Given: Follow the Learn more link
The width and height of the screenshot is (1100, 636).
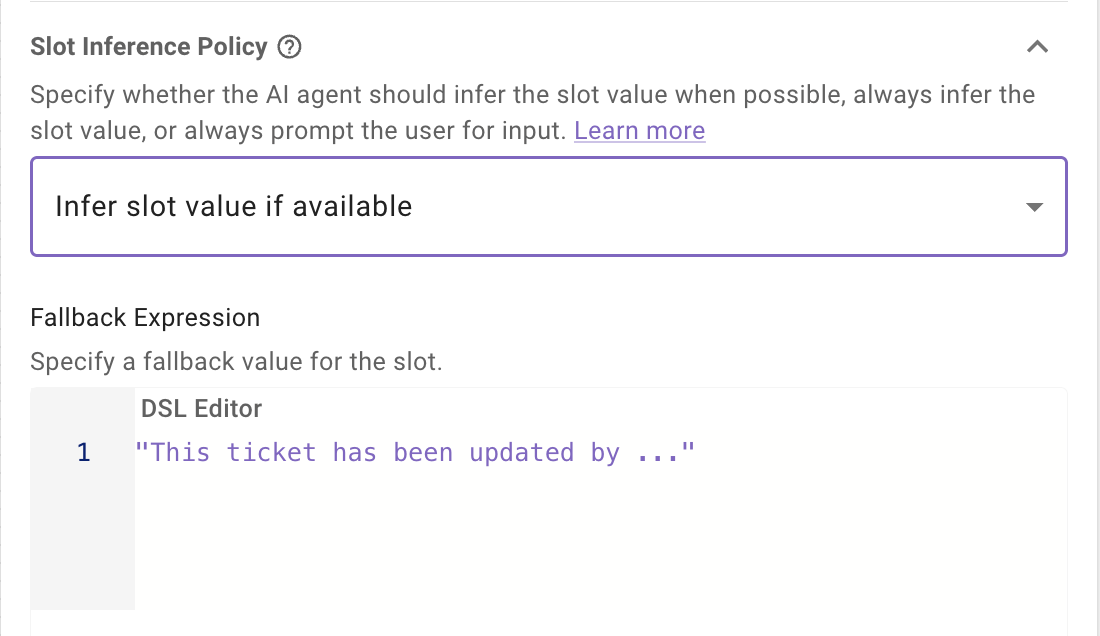Looking at the screenshot, I should [x=639, y=130].
